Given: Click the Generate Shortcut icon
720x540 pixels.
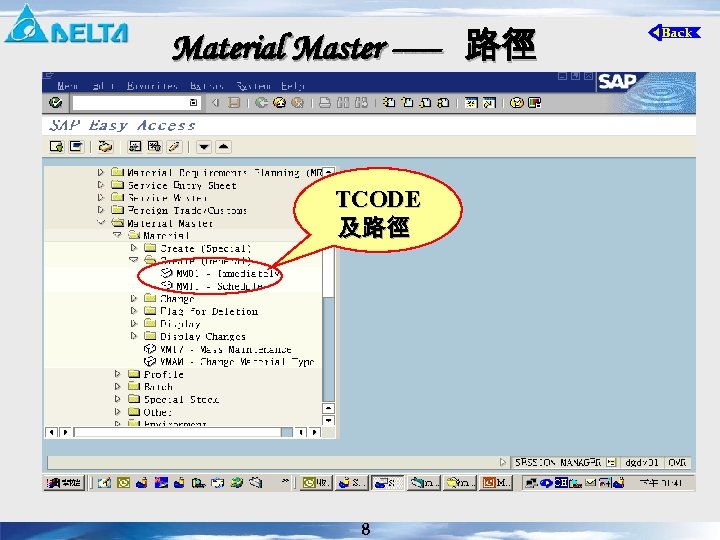Looking at the screenshot, I should click(489, 103).
